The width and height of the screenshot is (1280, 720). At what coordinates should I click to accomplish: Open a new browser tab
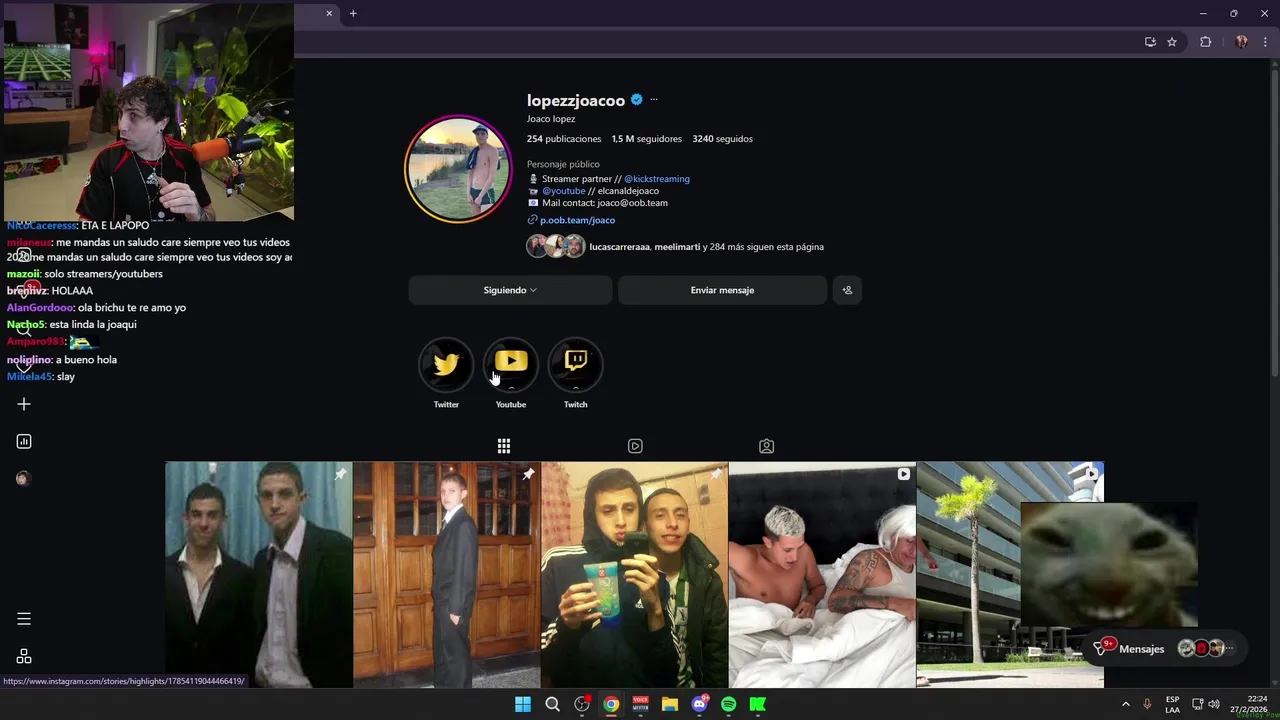click(x=353, y=13)
